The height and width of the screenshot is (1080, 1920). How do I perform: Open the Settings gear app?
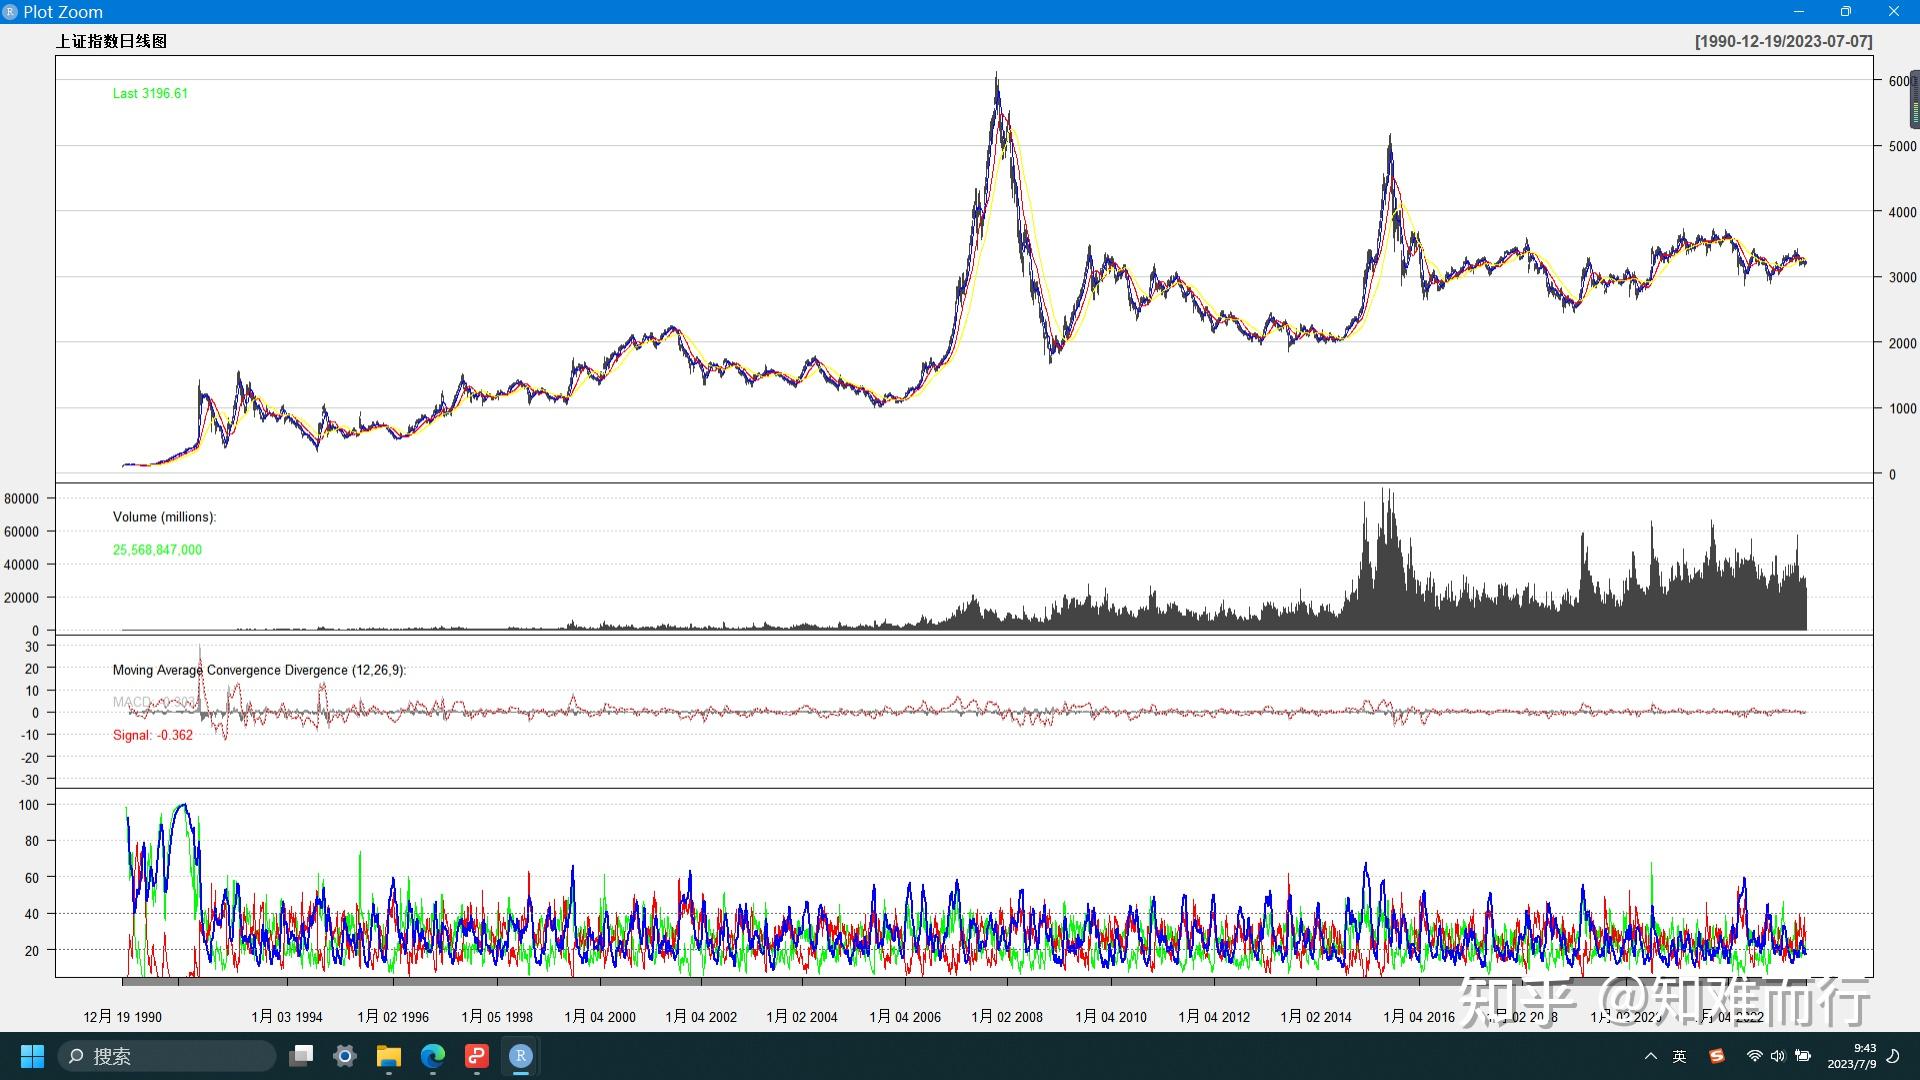click(x=345, y=1056)
